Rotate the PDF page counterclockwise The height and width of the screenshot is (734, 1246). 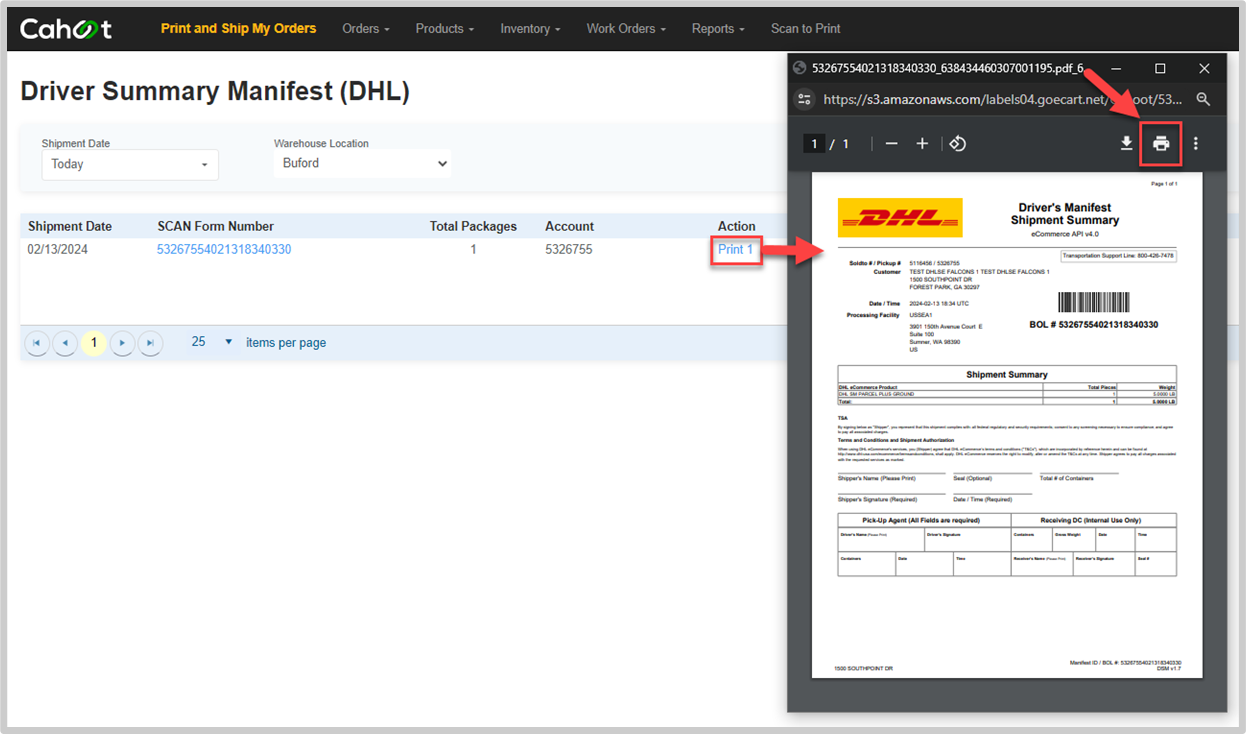click(957, 144)
